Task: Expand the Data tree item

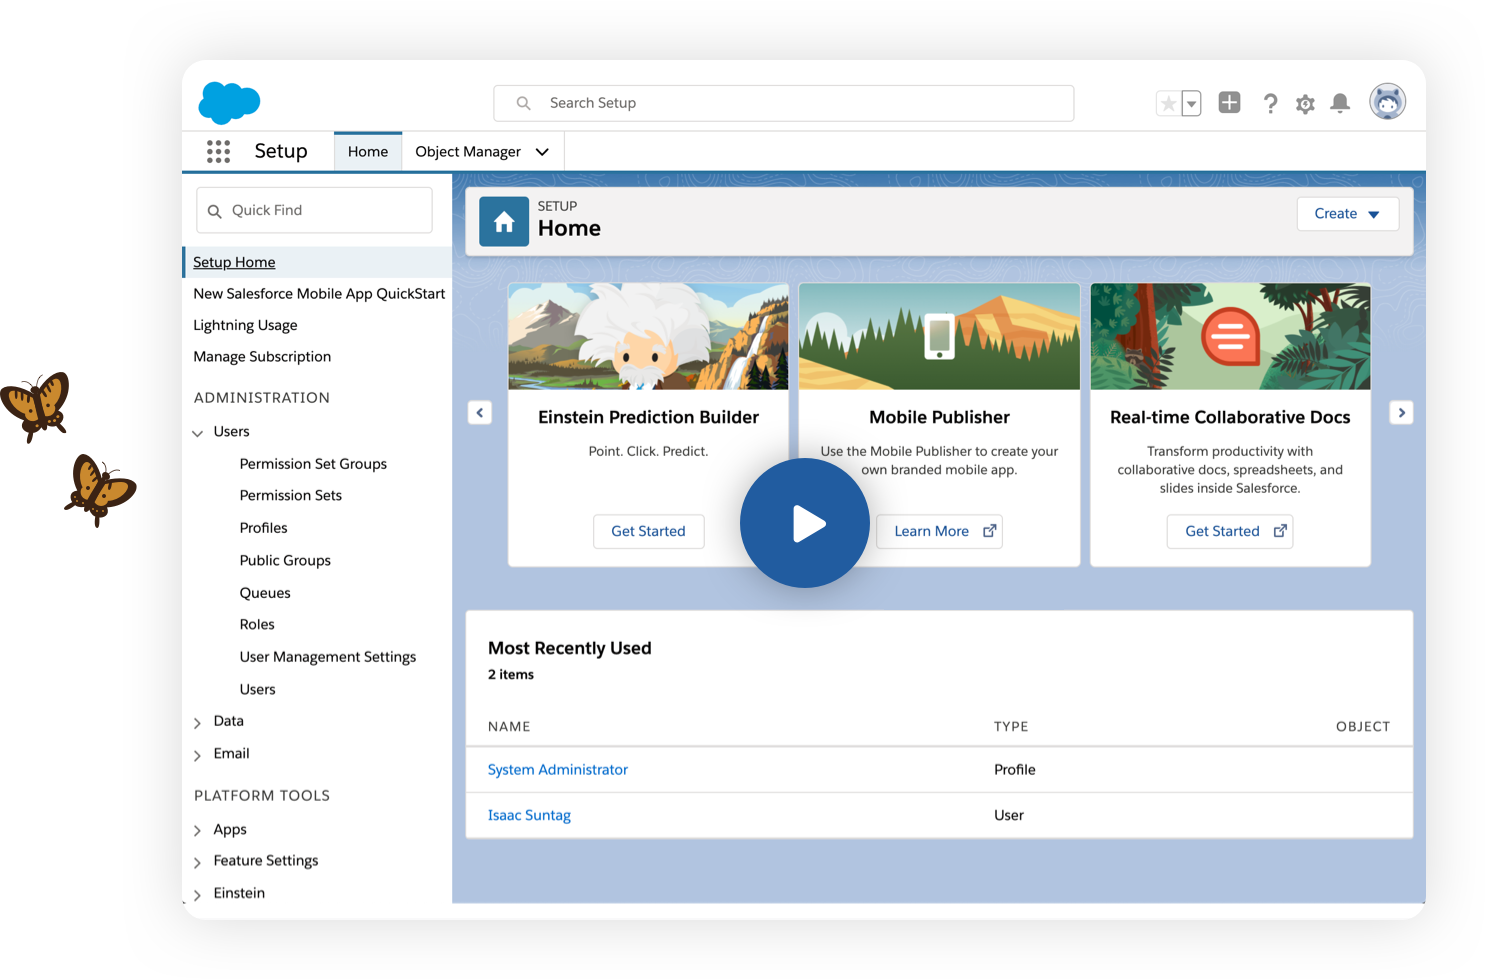Action: pos(198,722)
